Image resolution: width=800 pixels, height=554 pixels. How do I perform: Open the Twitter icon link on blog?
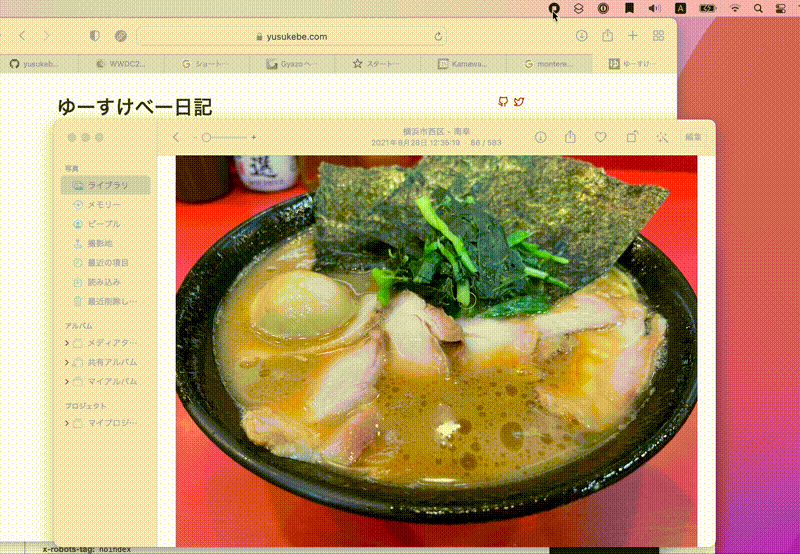click(519, 102)
